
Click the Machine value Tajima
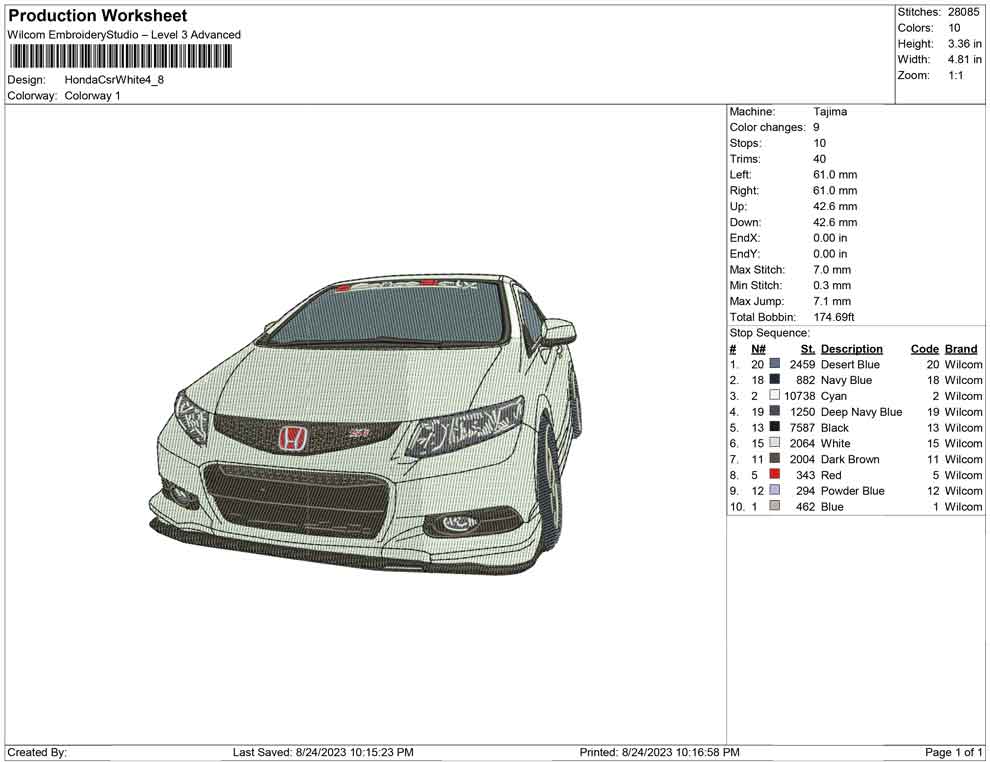click(x=830, y=111)
